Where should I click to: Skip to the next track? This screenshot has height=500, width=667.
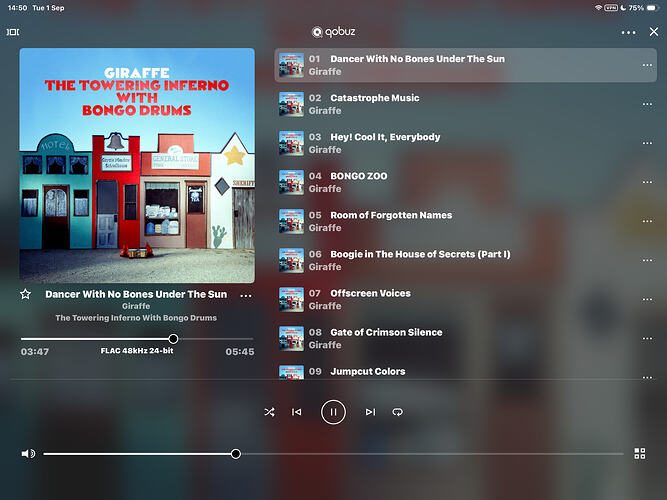(371, 412)
